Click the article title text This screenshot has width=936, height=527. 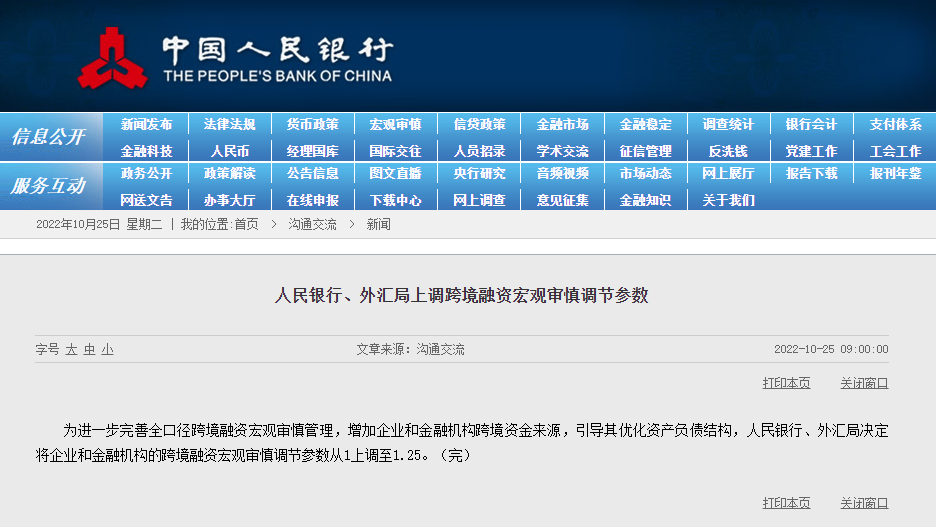[461, 295]
